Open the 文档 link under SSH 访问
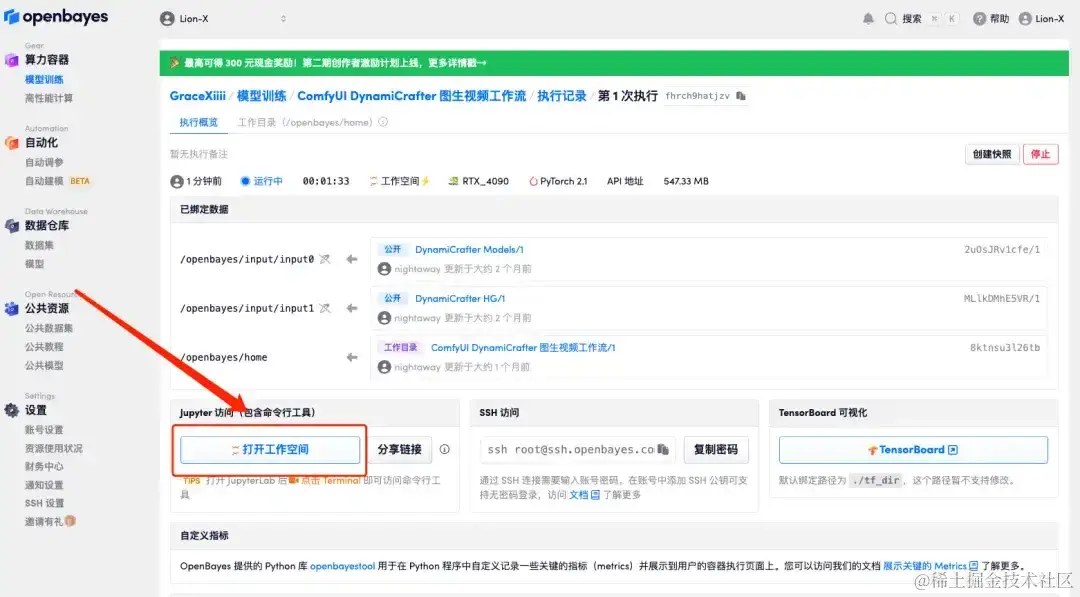This screenshot has width=1080, height=597. click(584, 494)
